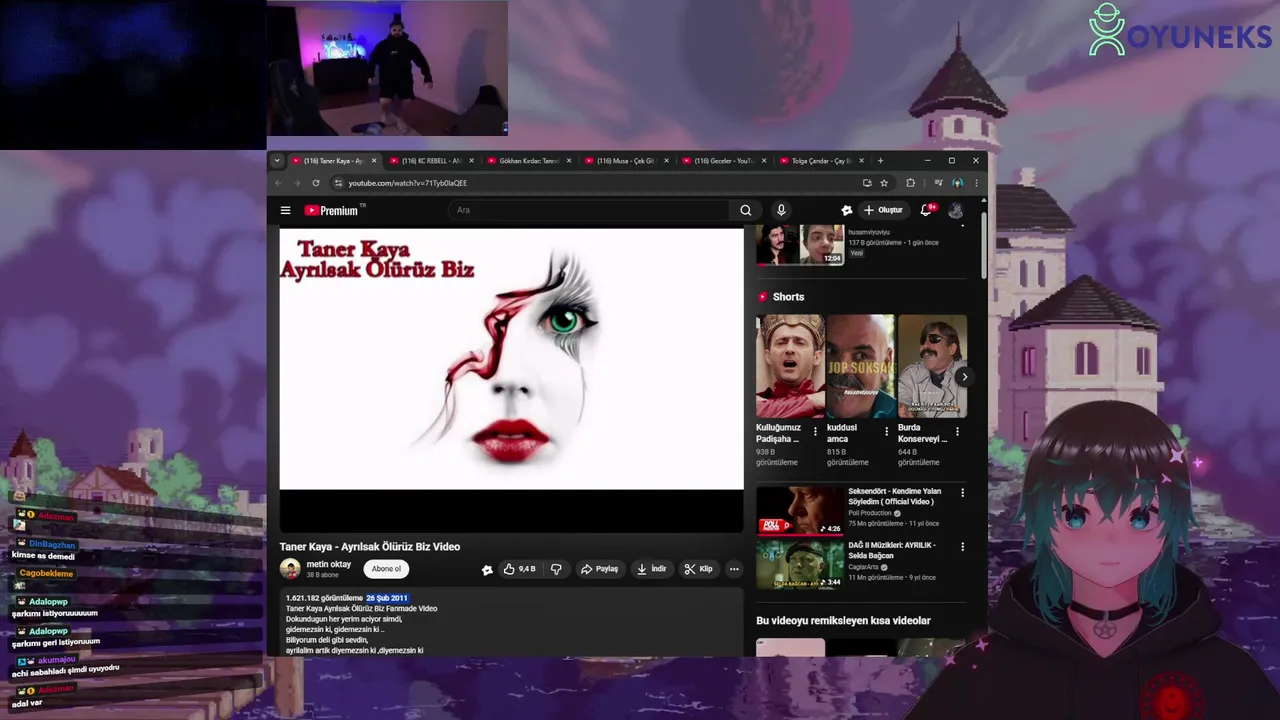Click the Oluştur create button
This screenshot has height=720, width=1280.
pos(882,210)
